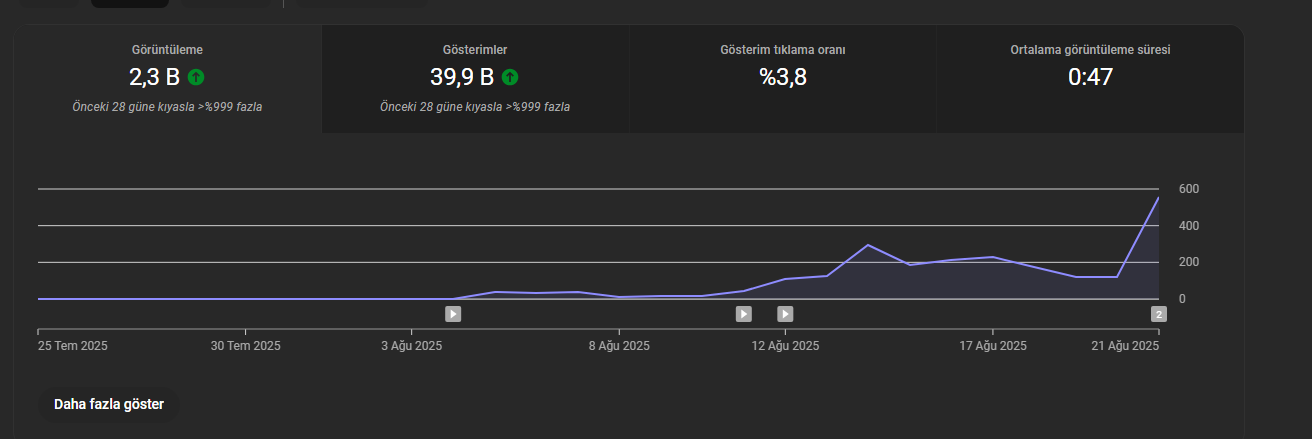Click the 25 Tem 2025 date label
Screen dimensions: 1312x439
tap(73, 346)
